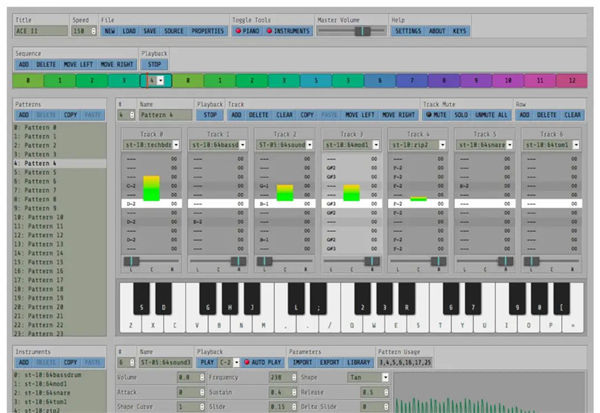This screenshot has width=600, height=413.
Task: Click the purple sequence block 10
Action: (508, 80)
